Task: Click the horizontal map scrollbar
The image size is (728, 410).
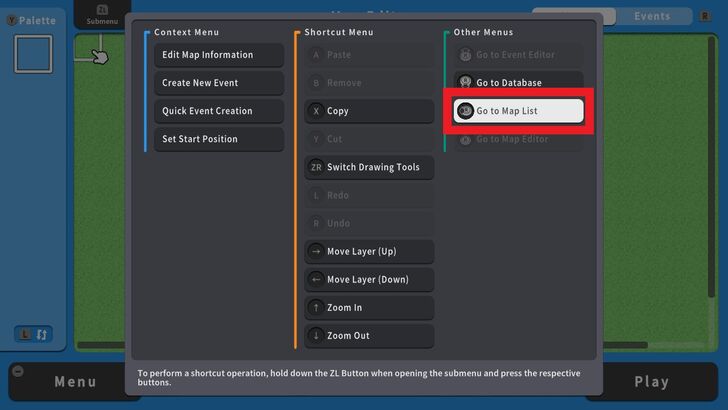Action: pyautogui.click(x=100, y=346)
